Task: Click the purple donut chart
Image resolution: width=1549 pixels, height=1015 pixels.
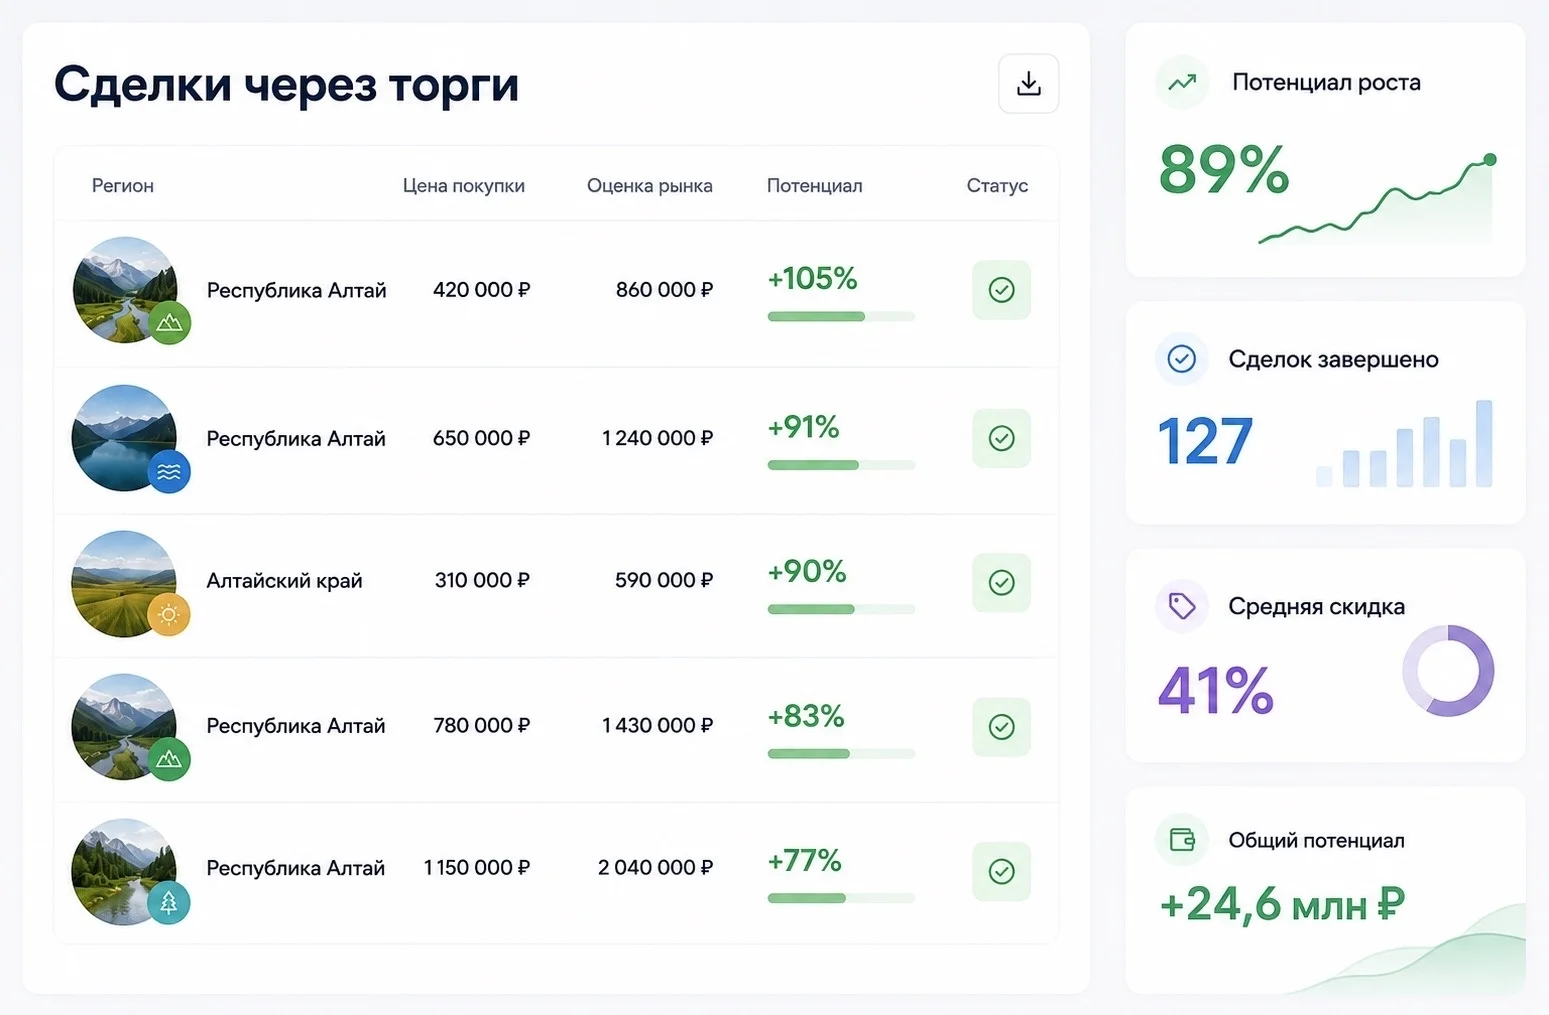Action: 1448,670
